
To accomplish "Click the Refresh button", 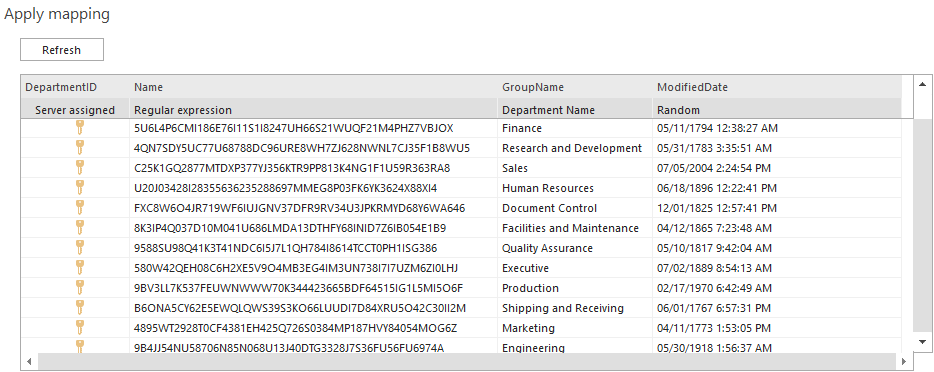I will [62, 50].
